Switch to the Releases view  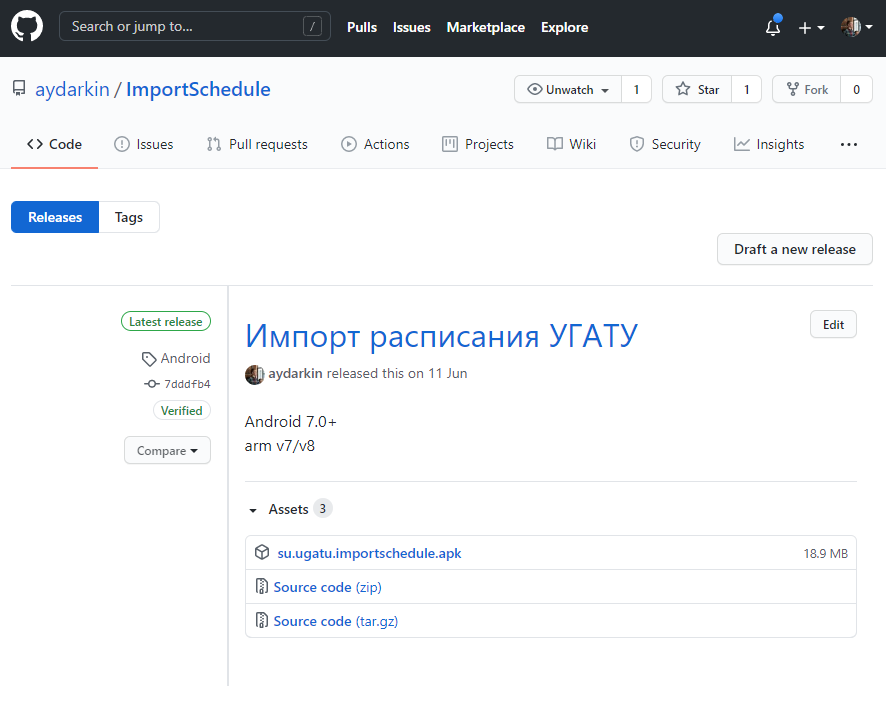[55, 217]
